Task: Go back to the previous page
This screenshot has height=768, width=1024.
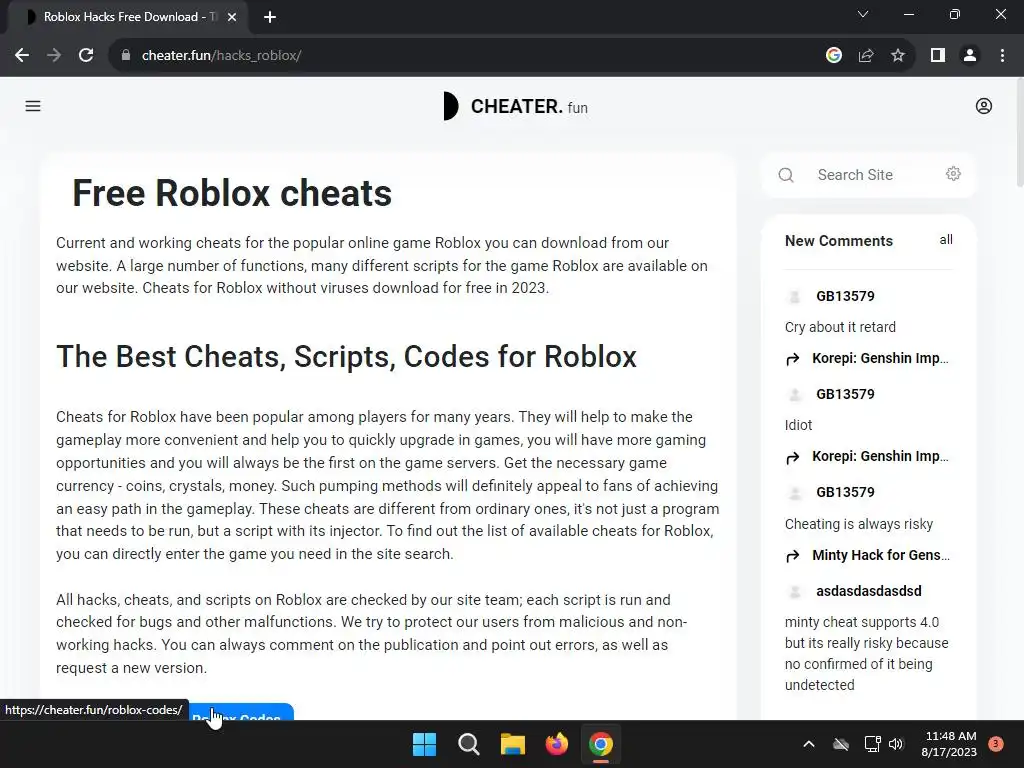Action: (x=22, y=56)
